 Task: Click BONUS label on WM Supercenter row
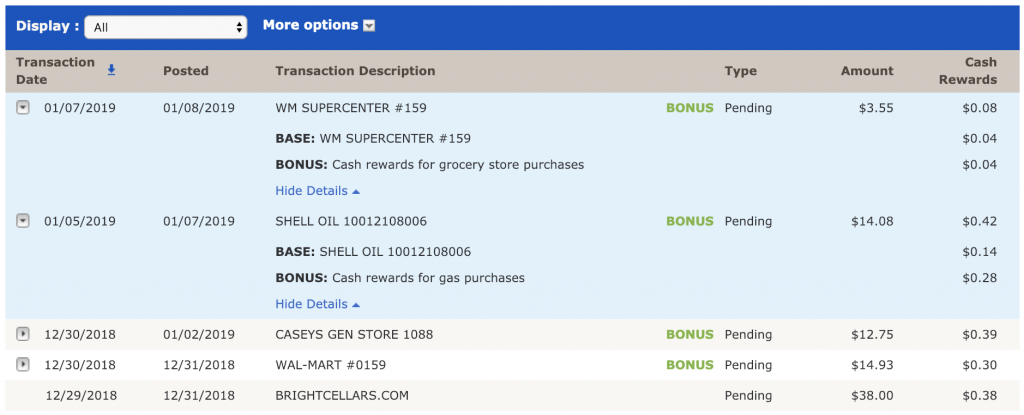click(x=690, y=108)
